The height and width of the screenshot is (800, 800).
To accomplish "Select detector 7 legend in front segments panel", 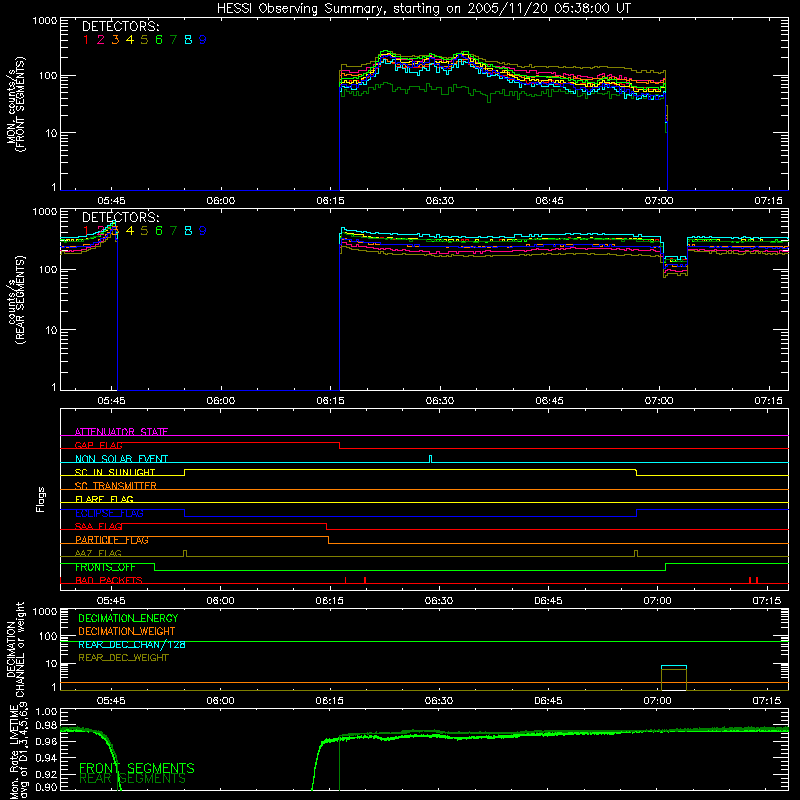I will click(173, 40).
